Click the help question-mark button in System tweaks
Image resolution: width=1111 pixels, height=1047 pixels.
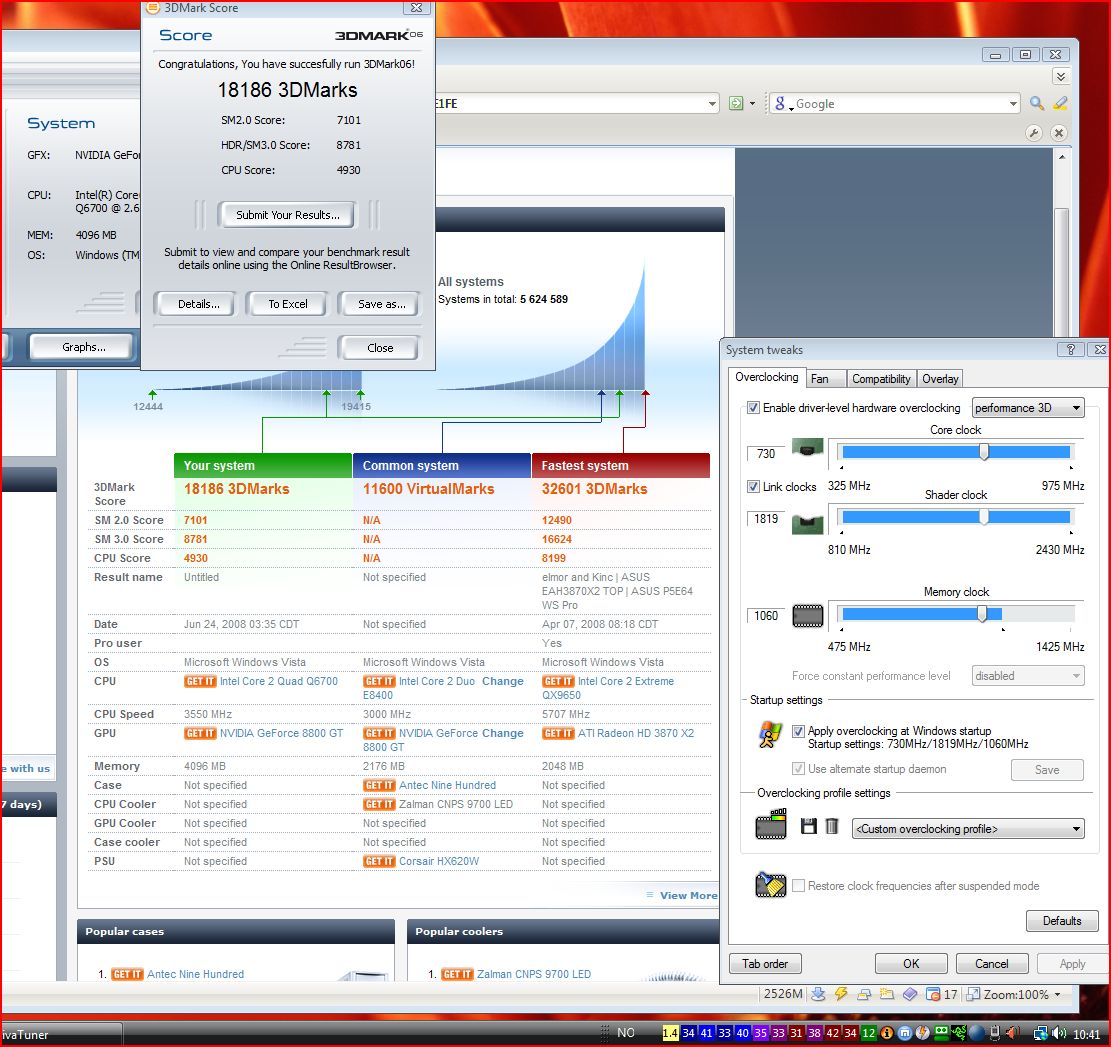pos(1071,349)
